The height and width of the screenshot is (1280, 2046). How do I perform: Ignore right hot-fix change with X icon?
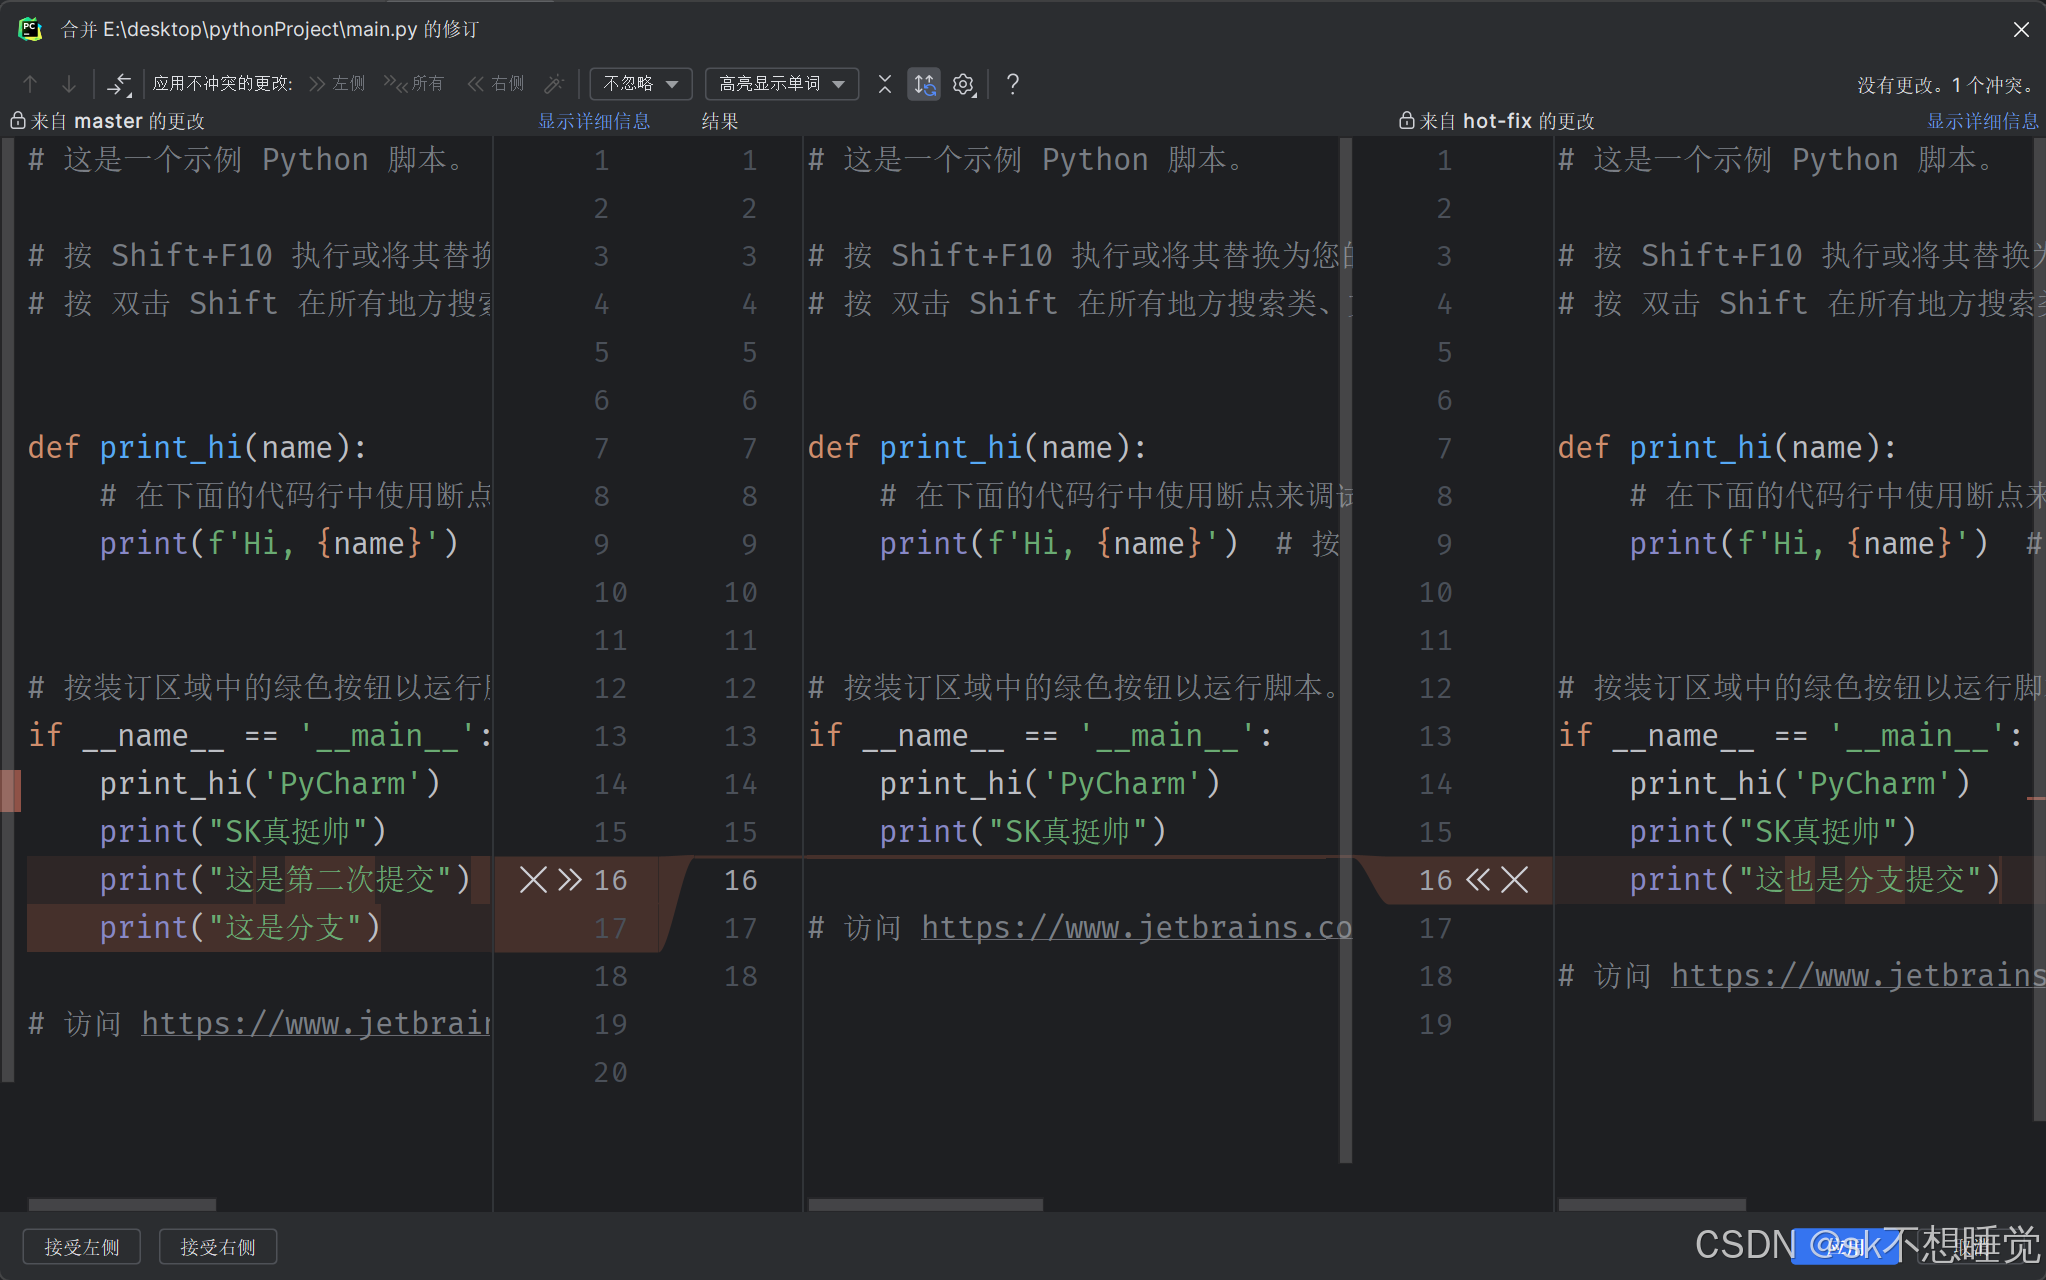1515,880
